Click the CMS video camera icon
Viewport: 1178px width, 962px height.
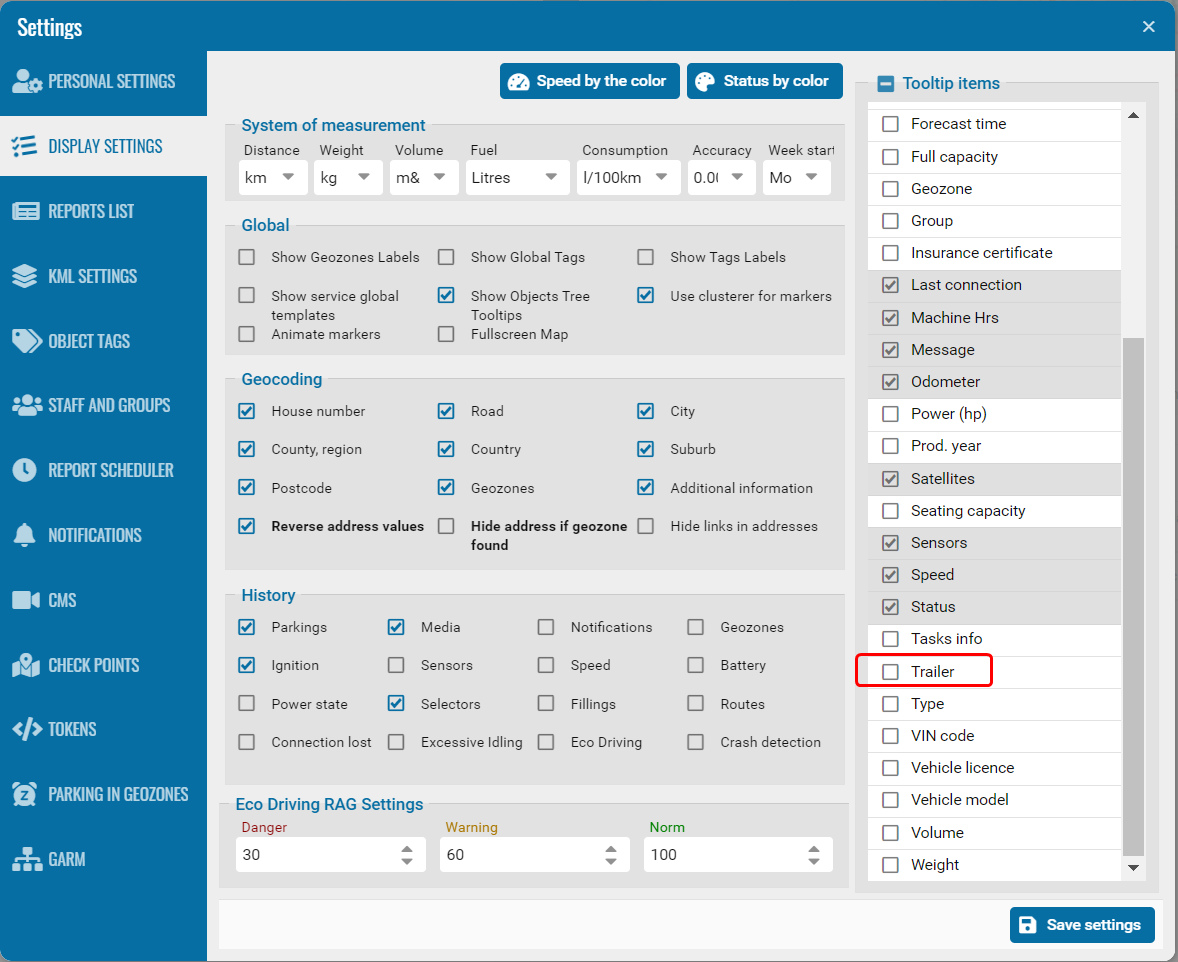click(26, 600)
